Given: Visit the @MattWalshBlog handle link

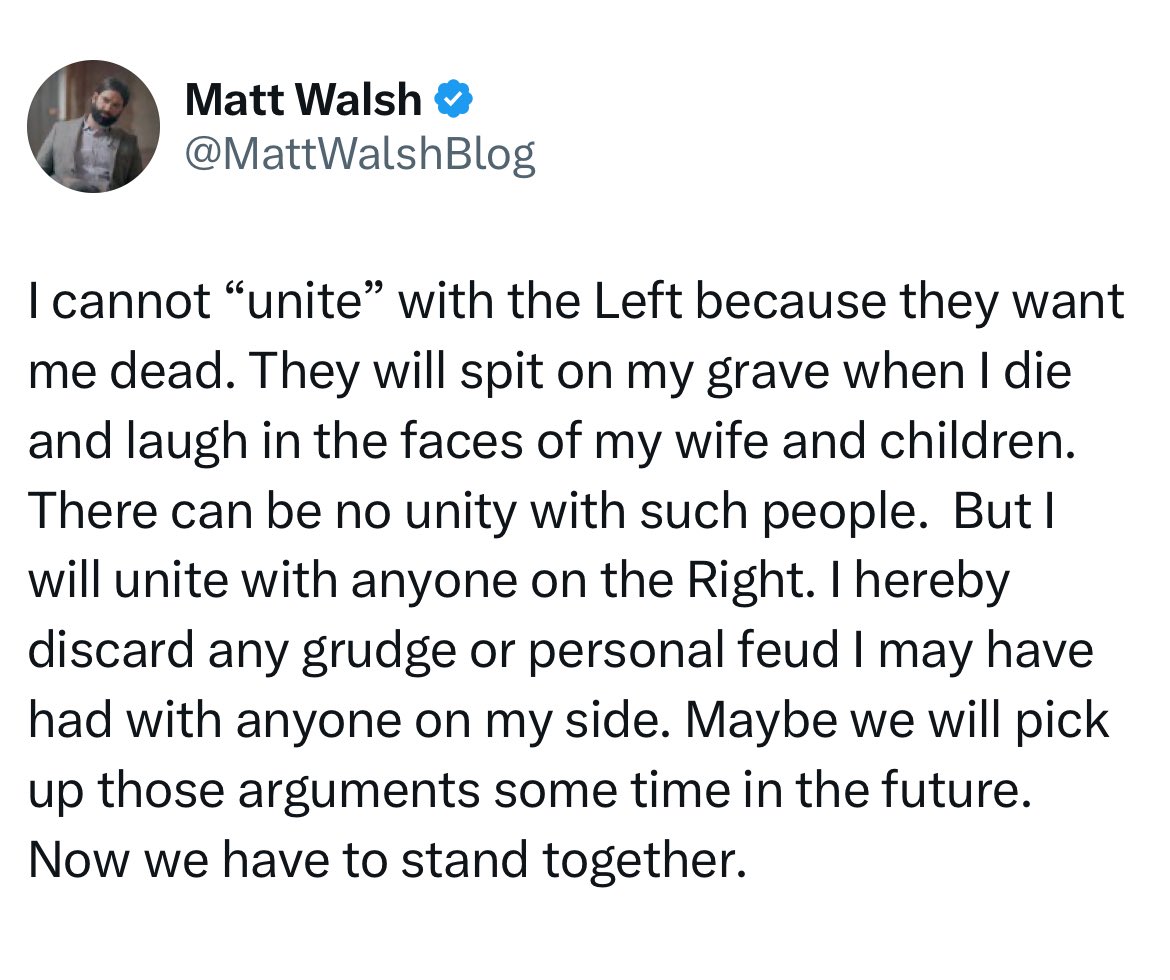Looking at the screenshot, I should pyautogui.click(x=360, y=154).
